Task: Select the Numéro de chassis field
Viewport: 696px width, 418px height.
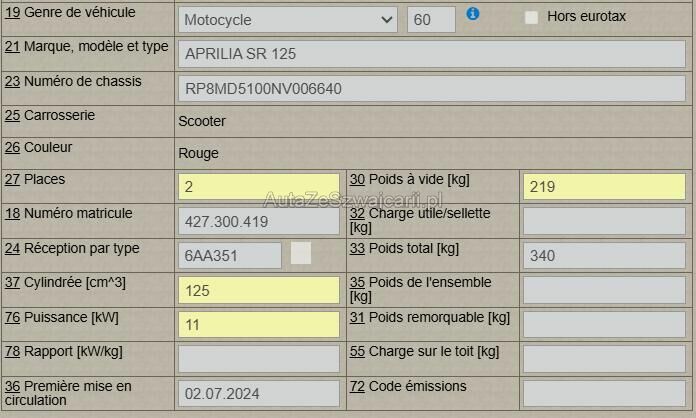Action: click(x=431, y=88)
